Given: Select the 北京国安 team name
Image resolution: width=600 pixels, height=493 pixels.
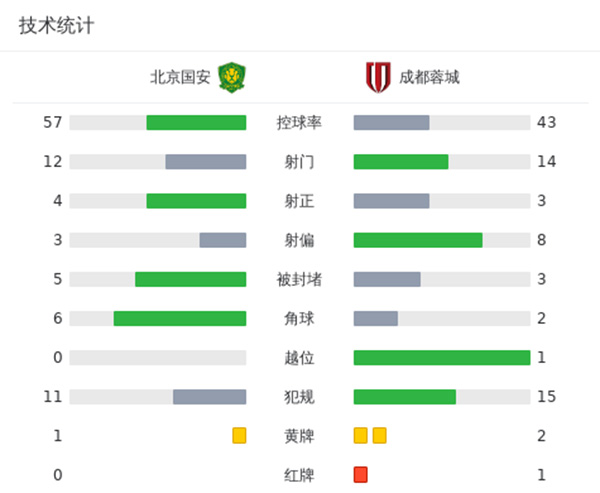Looking at the screenshot, I should pos(180,77).
